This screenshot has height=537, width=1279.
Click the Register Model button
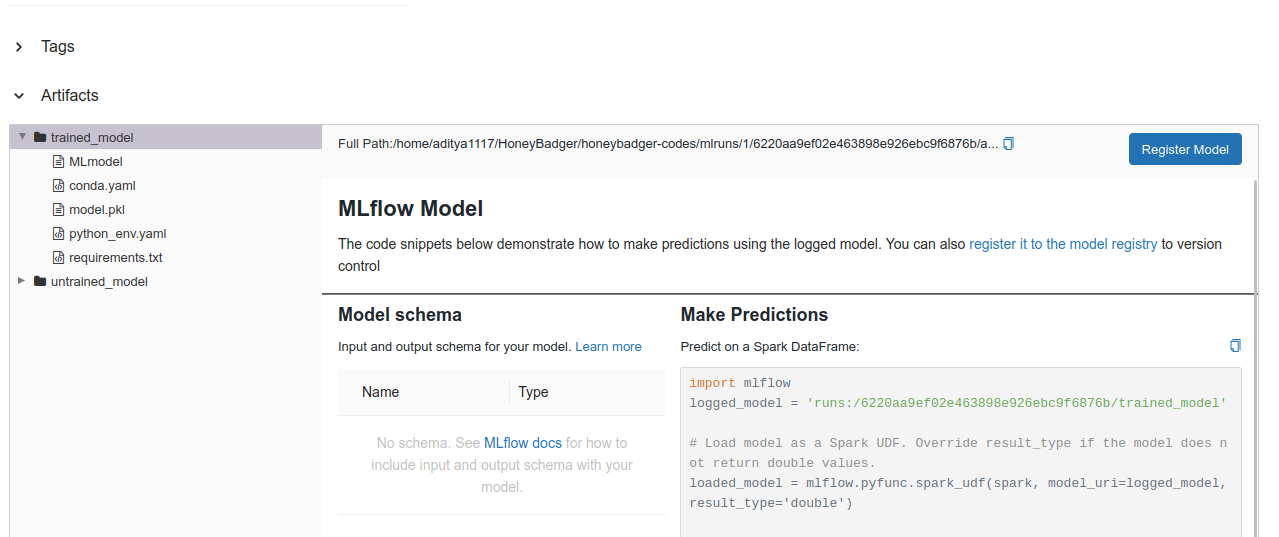click(x=1185, y=149)
